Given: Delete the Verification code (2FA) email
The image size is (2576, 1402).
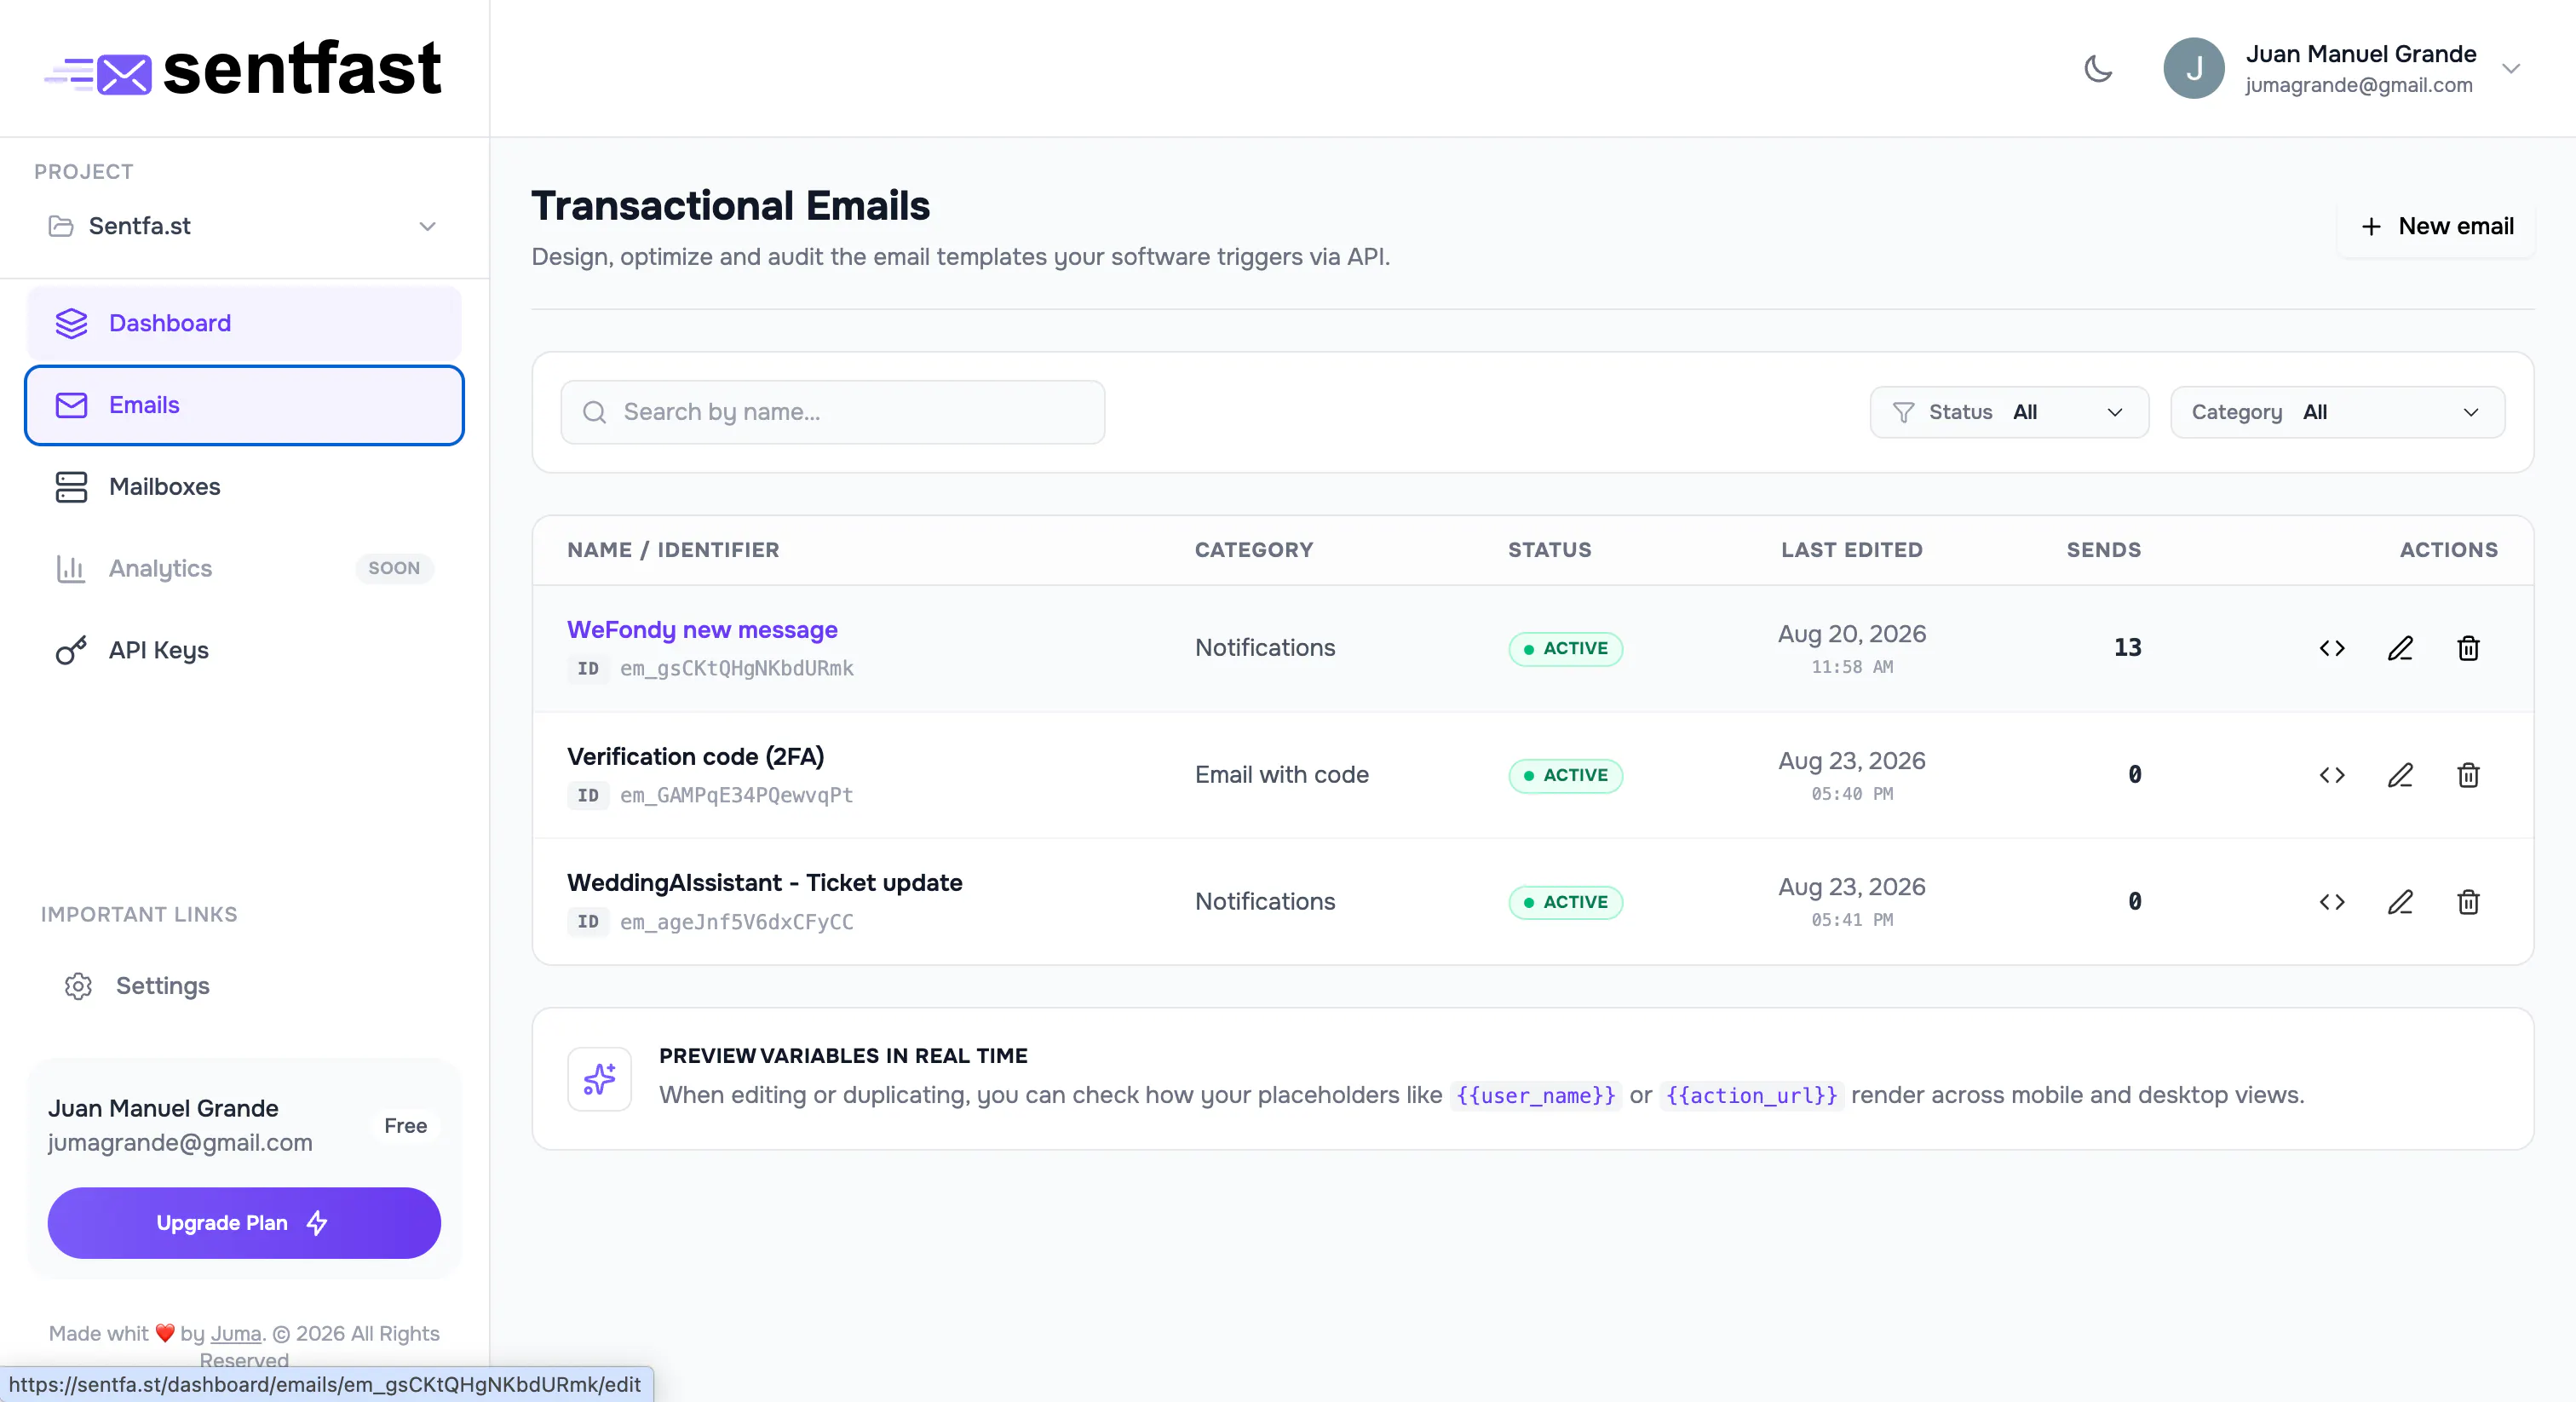Looking at the screenshot, I should point(2468,775).
